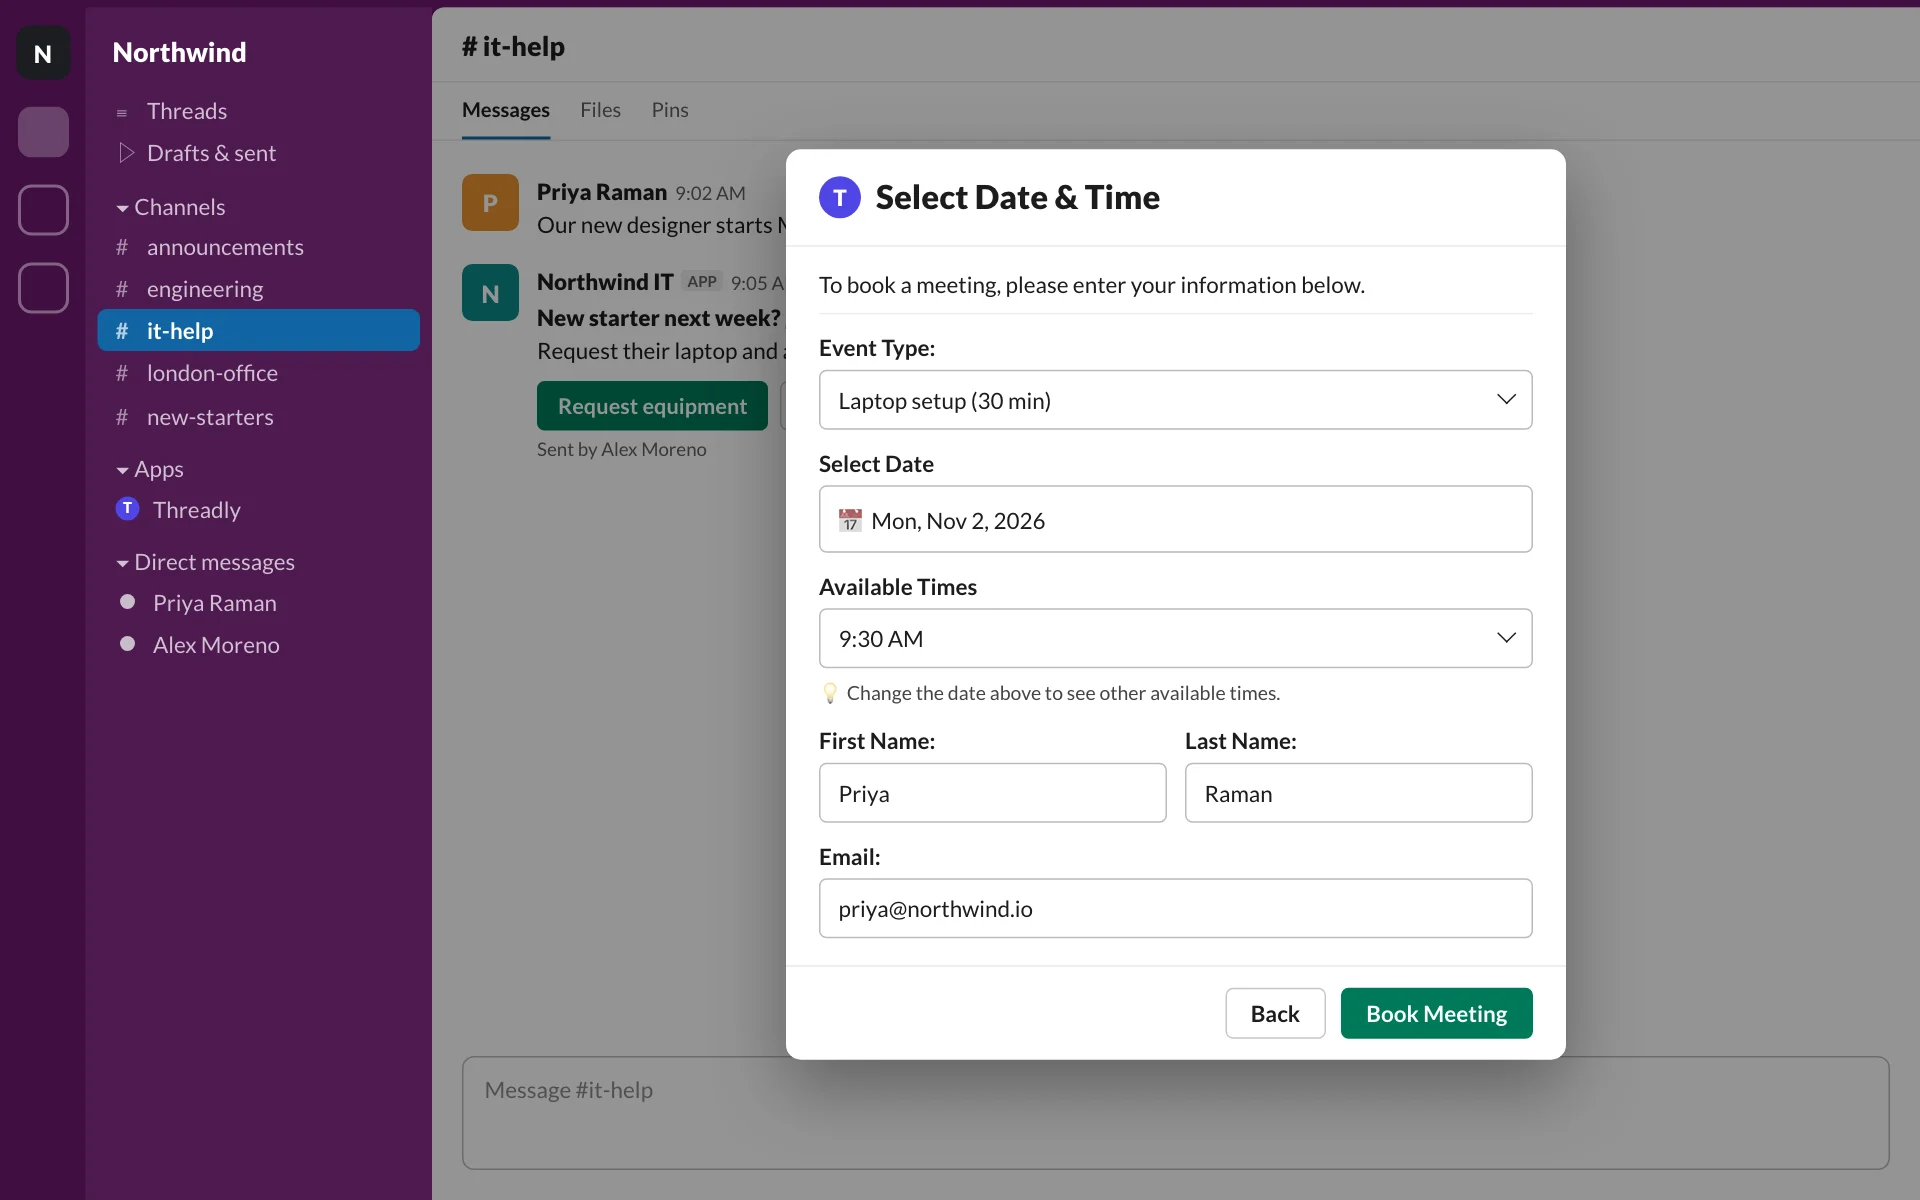Click the calendar icon in Select Date field
The image size is (1920, 1200).
pos(850,520)
